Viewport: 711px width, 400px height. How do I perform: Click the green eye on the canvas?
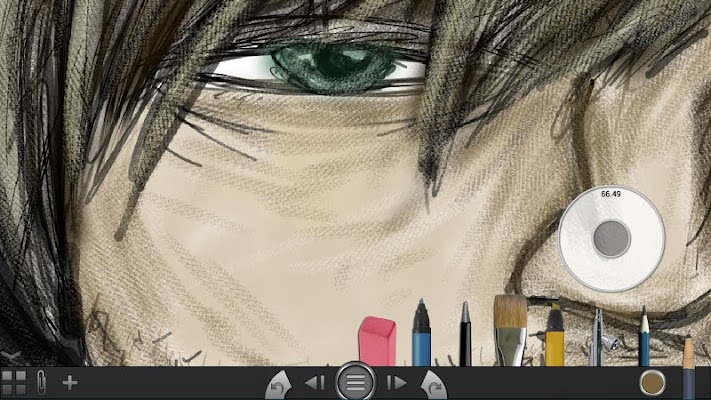point(336,68)
